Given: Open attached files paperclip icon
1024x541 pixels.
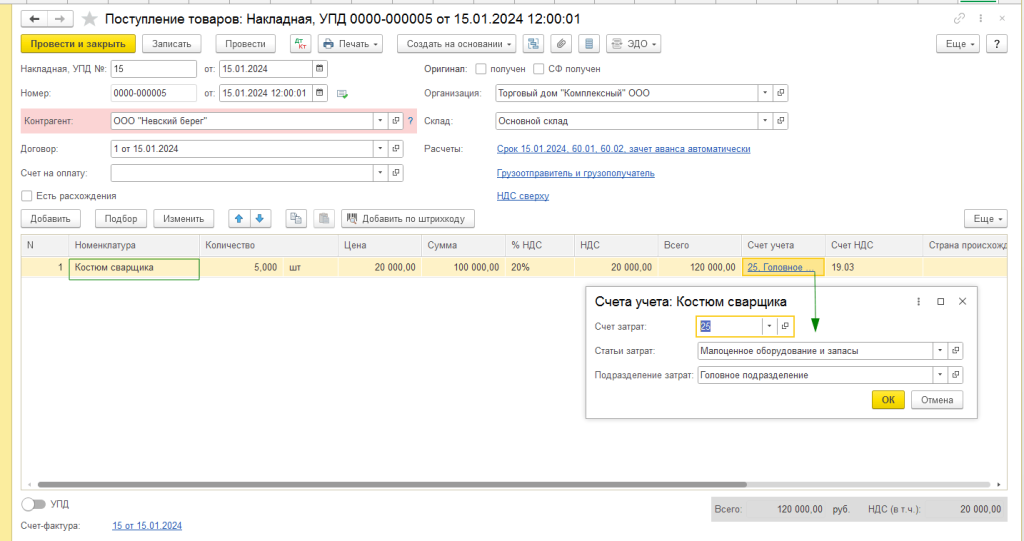Looking at the screenshot, I should coord(561,44).
